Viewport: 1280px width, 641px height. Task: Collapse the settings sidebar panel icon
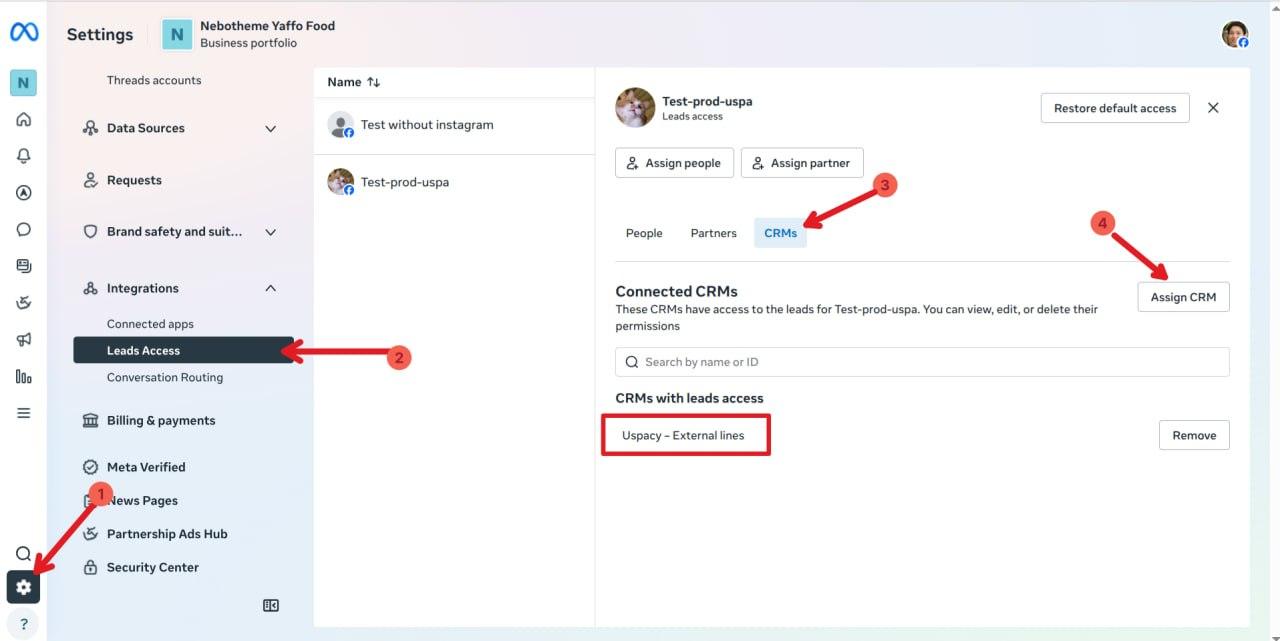pyautogui.click(x=271, y=605)
